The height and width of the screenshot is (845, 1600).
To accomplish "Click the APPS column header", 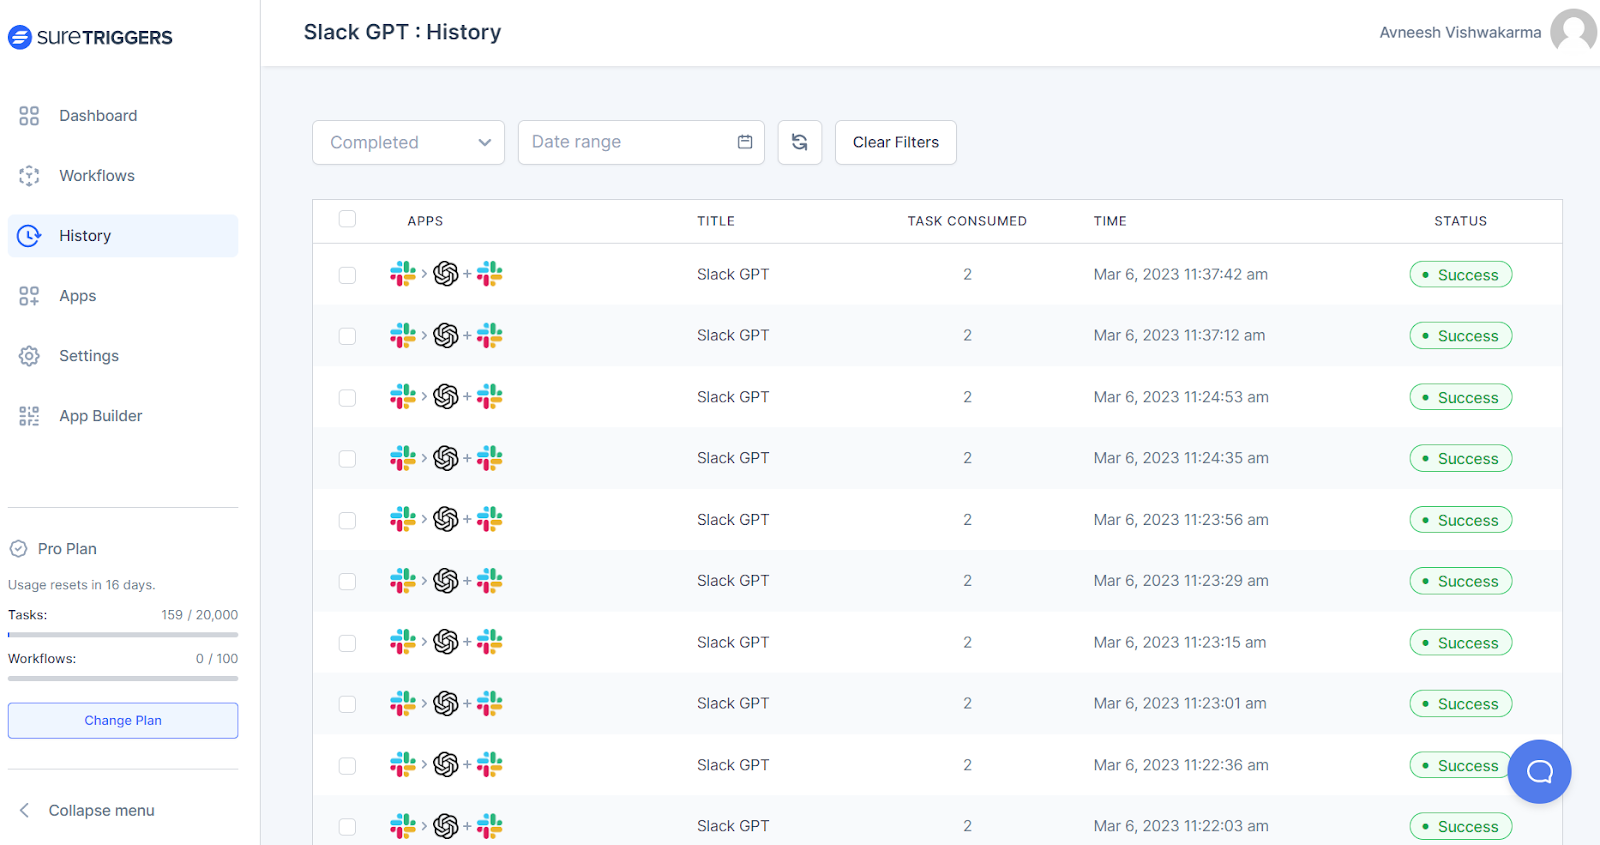I will point(425,221).
